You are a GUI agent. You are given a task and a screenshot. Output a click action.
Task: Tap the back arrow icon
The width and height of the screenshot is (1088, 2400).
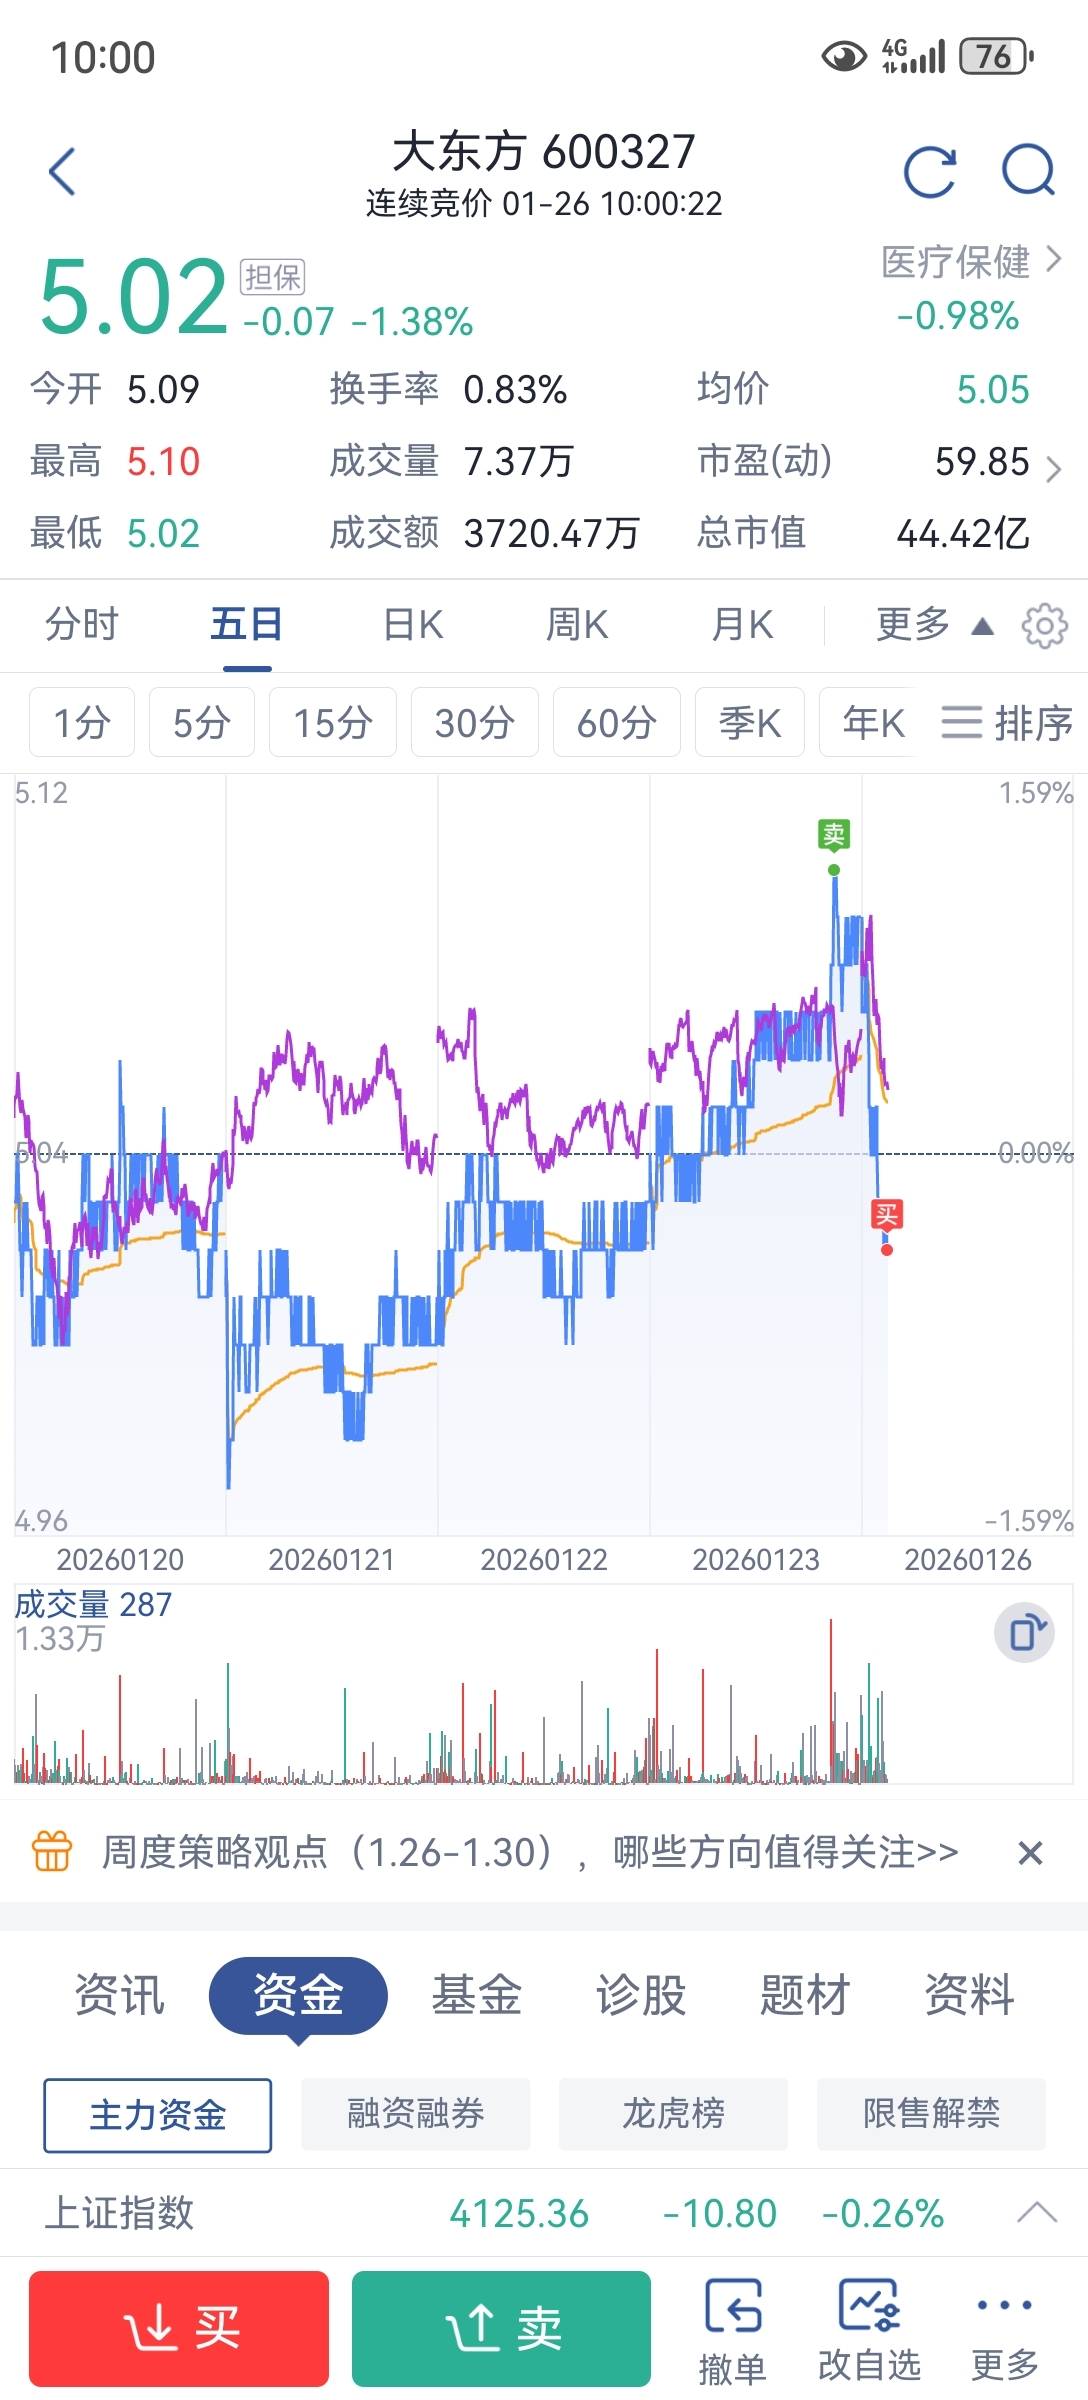[62, 172]
